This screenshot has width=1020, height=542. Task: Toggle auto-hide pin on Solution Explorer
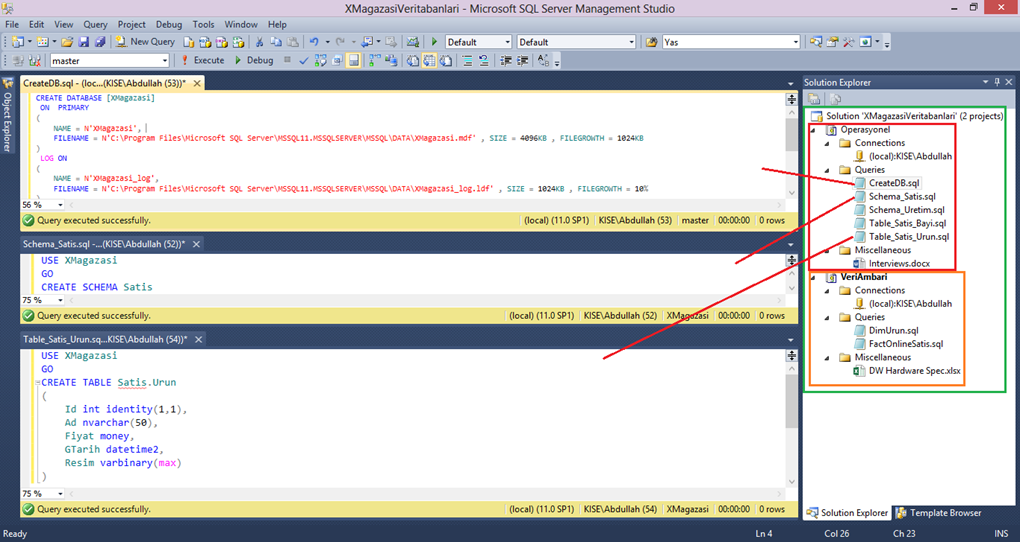click(x=997, y=82)
